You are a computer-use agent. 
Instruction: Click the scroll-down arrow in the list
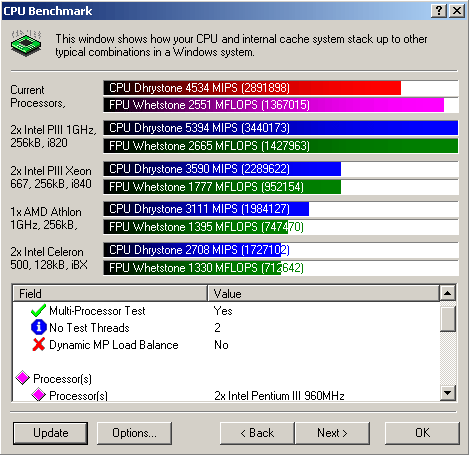coord(447,393)
